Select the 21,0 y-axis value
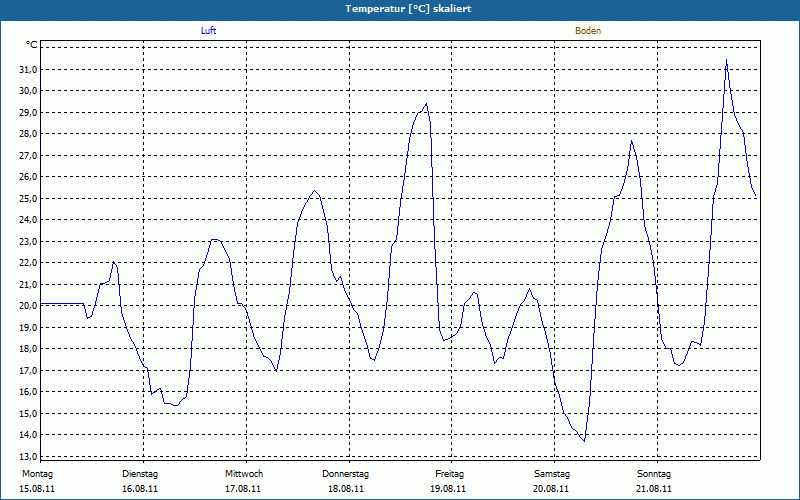 point(29,285)
